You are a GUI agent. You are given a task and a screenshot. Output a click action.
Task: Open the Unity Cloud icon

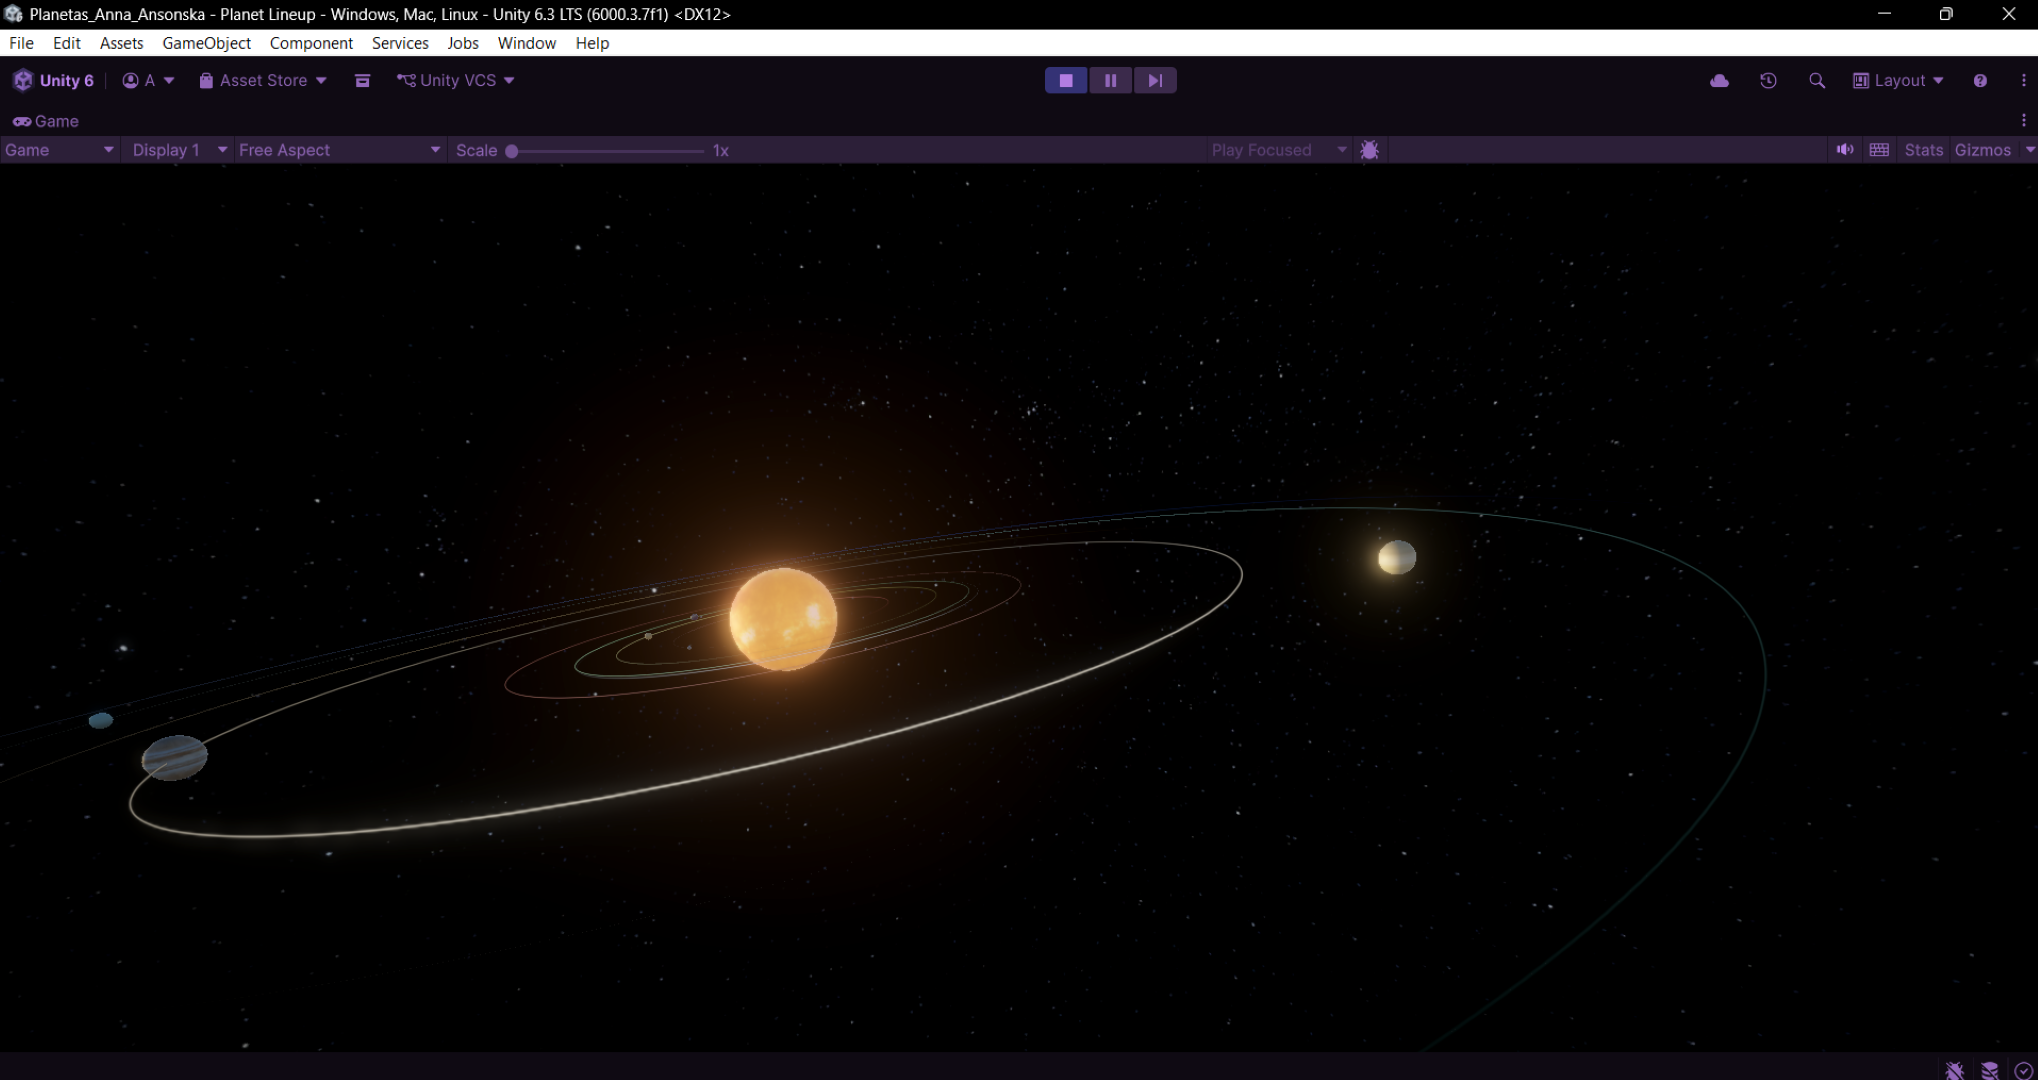point(1719,81)
